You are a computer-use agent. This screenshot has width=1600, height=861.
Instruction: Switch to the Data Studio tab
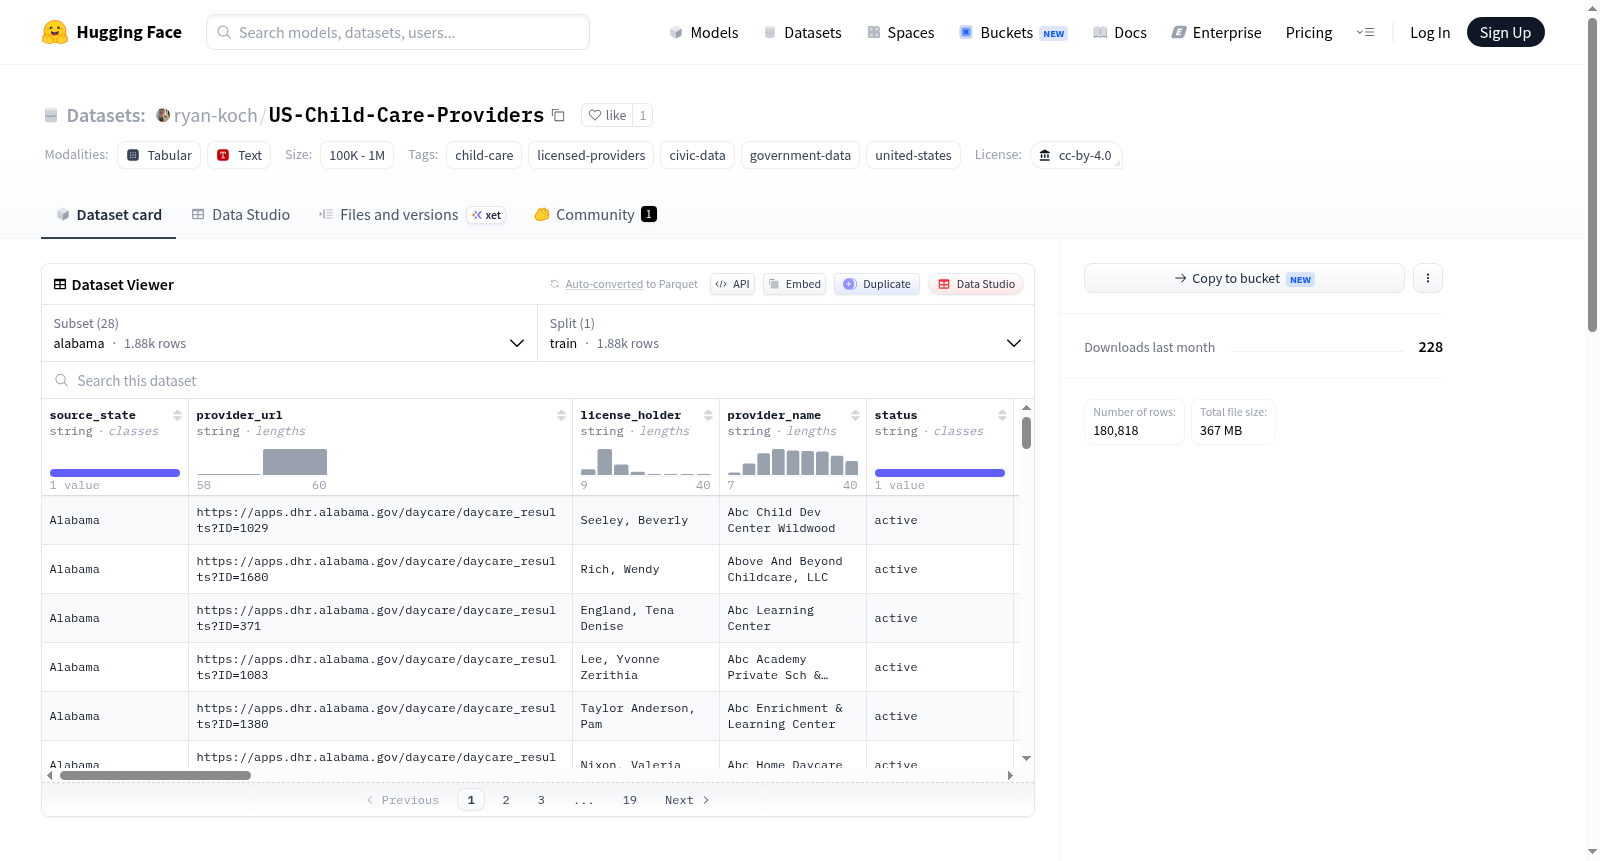[x=241, y=215]
